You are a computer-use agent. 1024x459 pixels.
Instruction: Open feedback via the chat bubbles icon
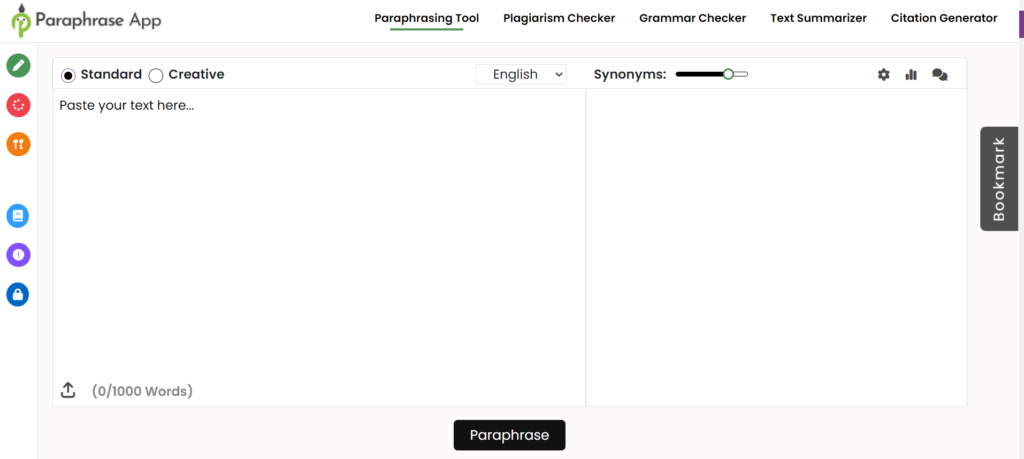(x=940, y=74)
